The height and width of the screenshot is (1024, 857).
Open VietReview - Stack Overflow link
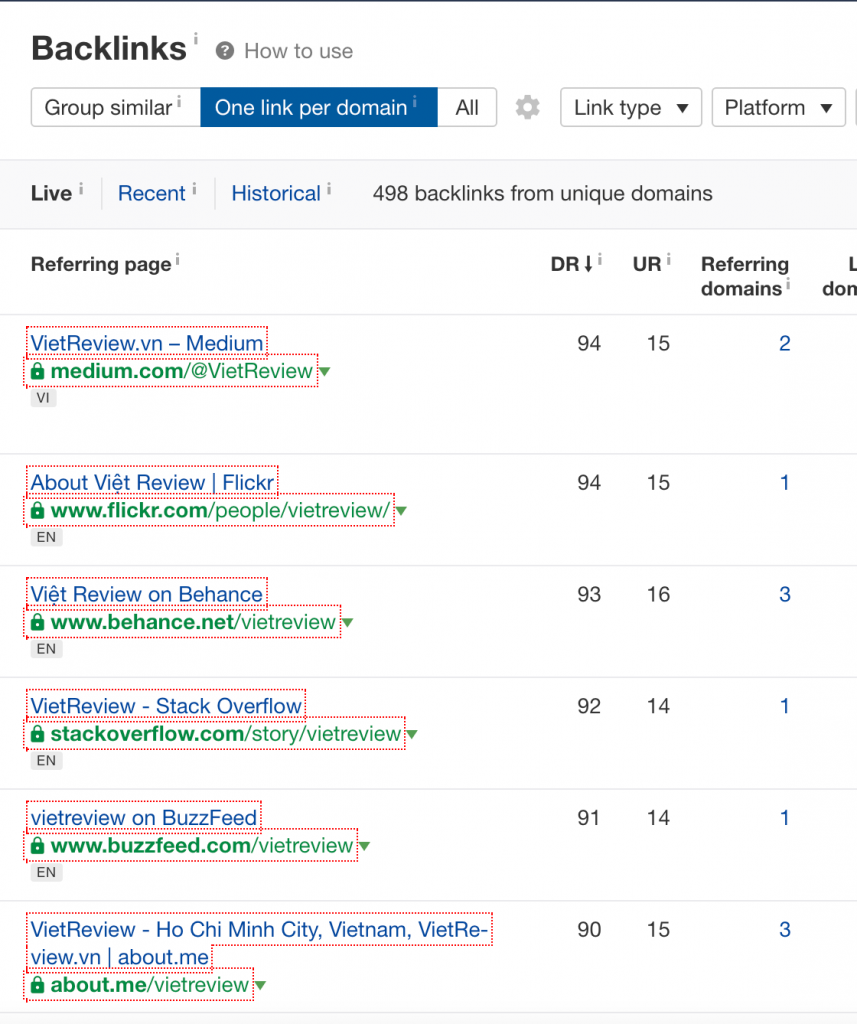(166, 705)
